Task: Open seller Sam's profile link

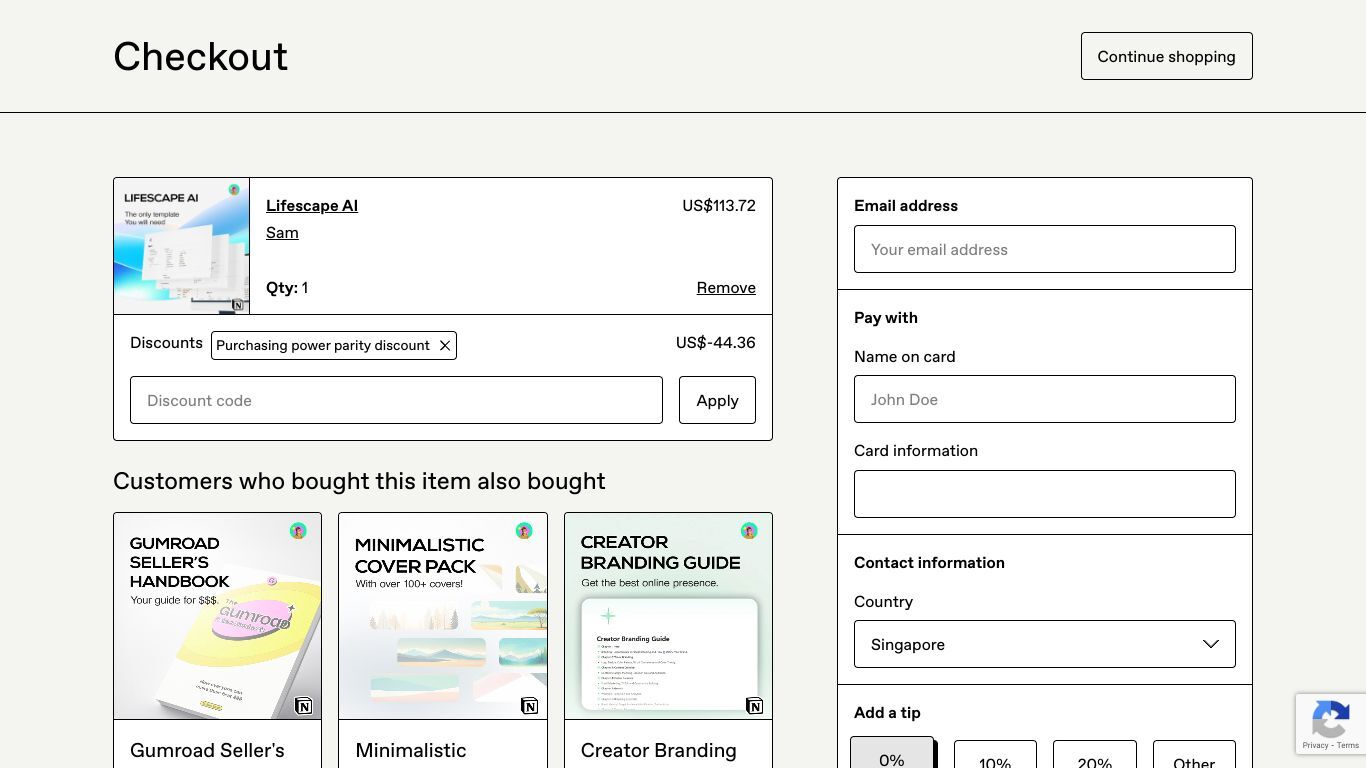Action: click(x=282, y=233)
